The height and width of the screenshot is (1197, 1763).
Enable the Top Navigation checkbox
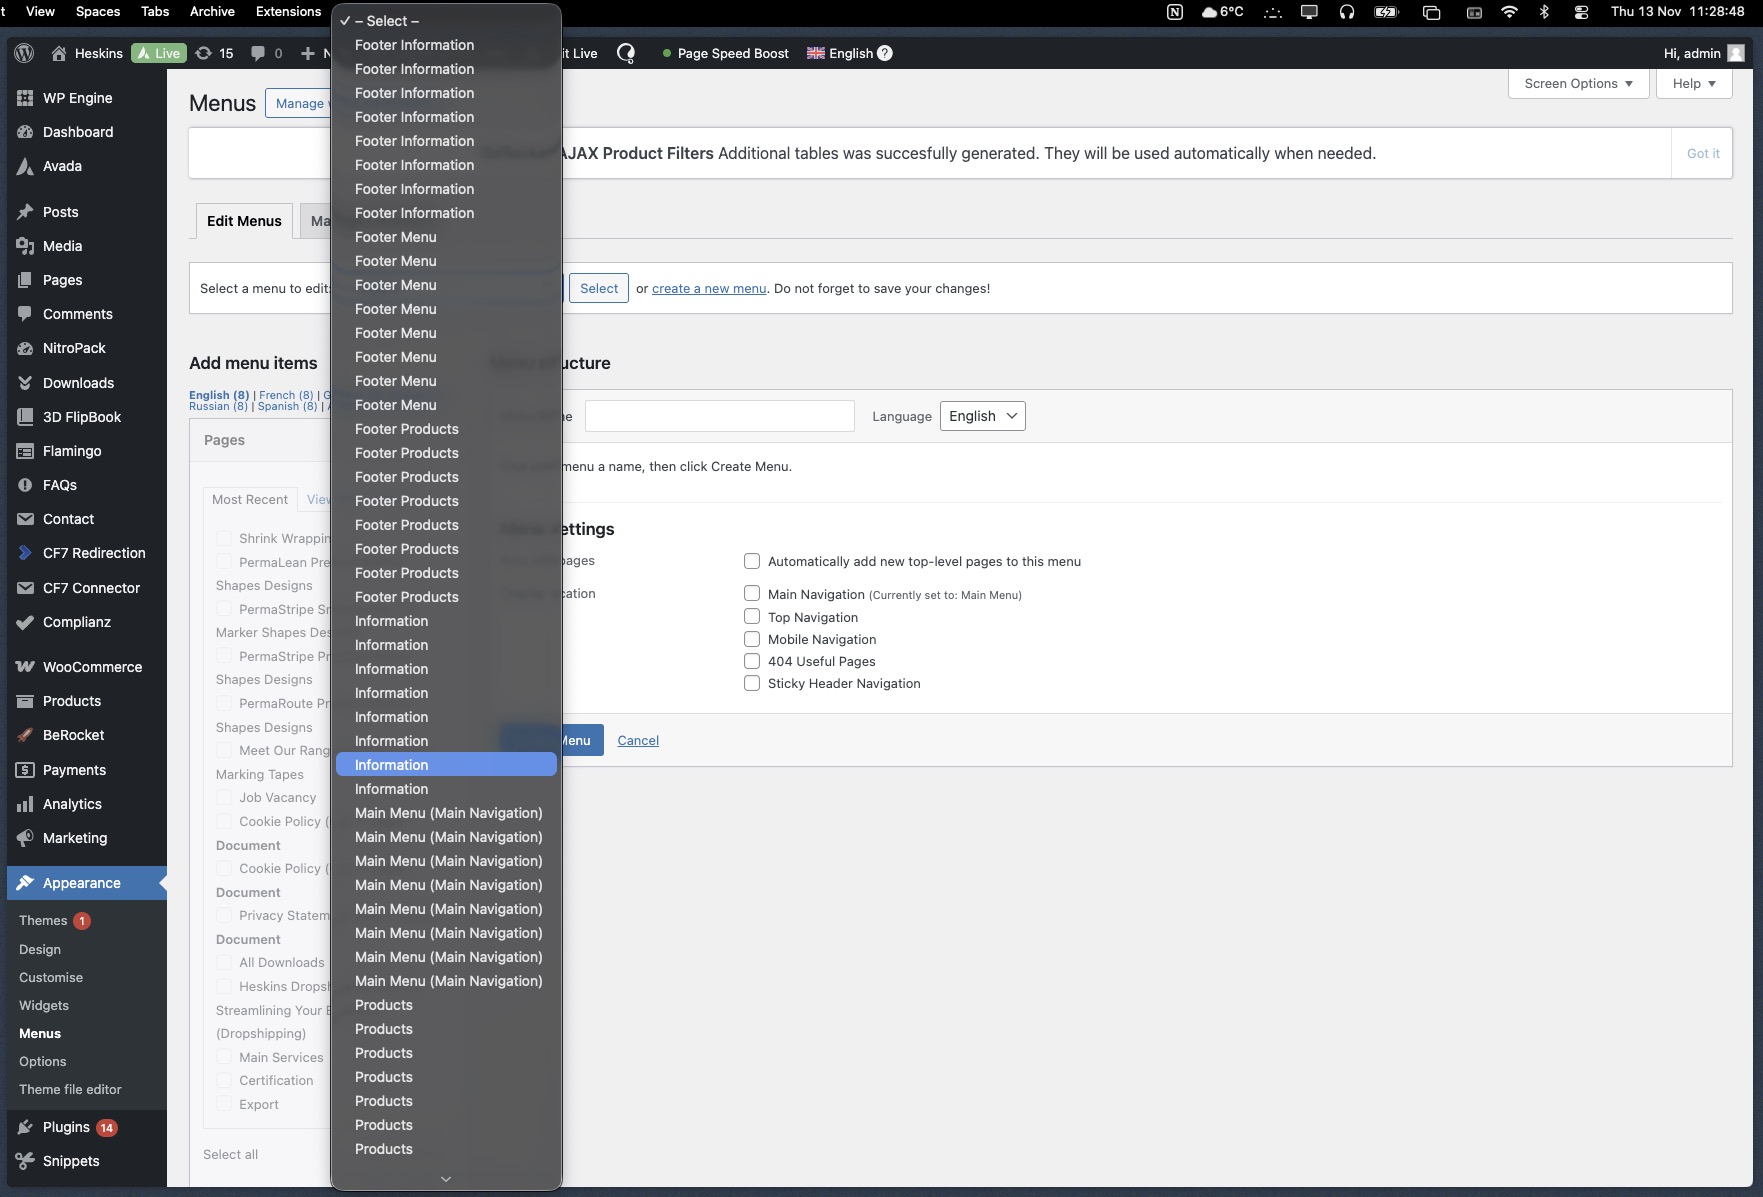tap(752, 617)
